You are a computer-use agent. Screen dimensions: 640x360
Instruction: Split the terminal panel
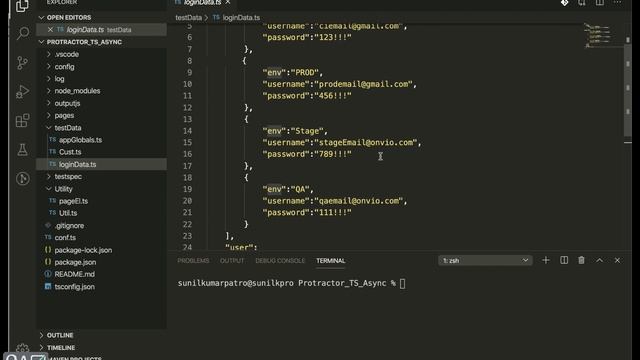coord(564,260)
